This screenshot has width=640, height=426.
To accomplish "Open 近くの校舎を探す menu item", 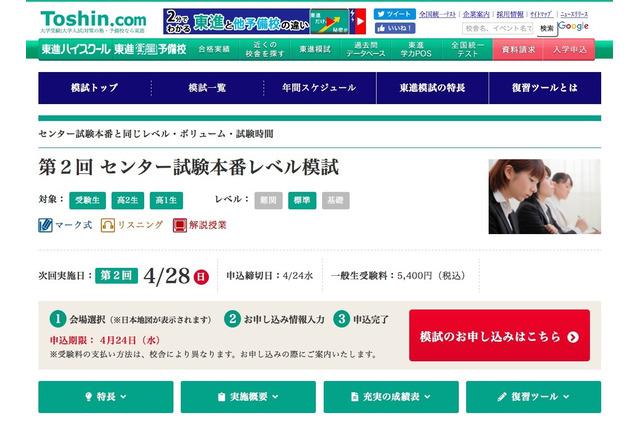I will 264,49.
